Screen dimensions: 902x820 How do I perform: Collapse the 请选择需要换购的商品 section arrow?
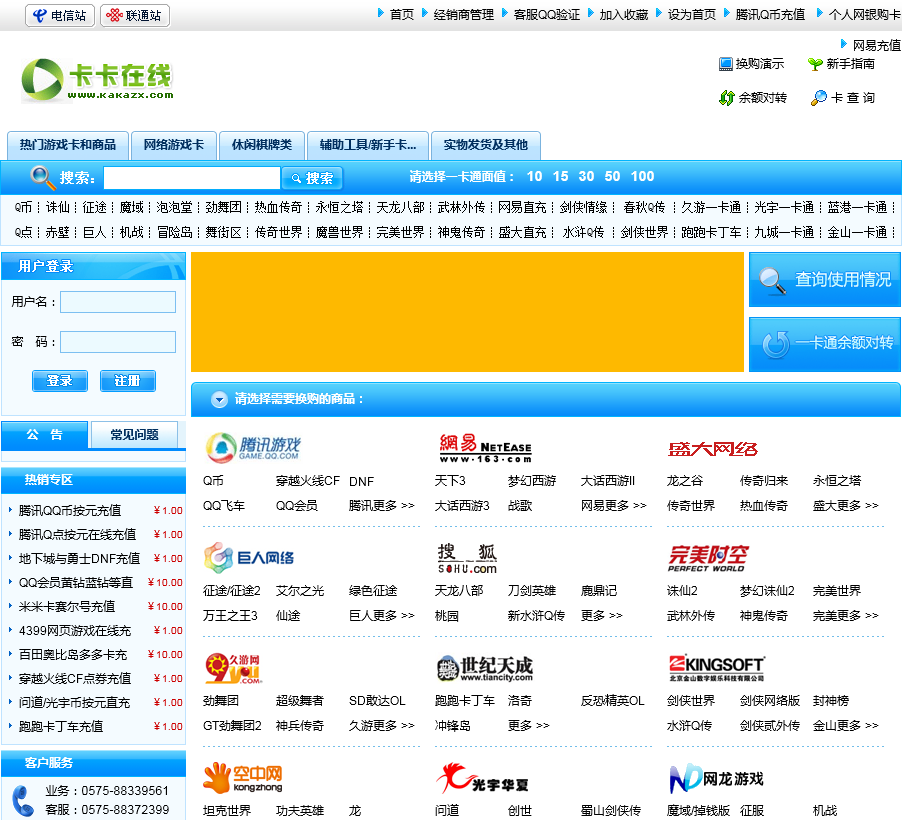(x=219, y=399)
